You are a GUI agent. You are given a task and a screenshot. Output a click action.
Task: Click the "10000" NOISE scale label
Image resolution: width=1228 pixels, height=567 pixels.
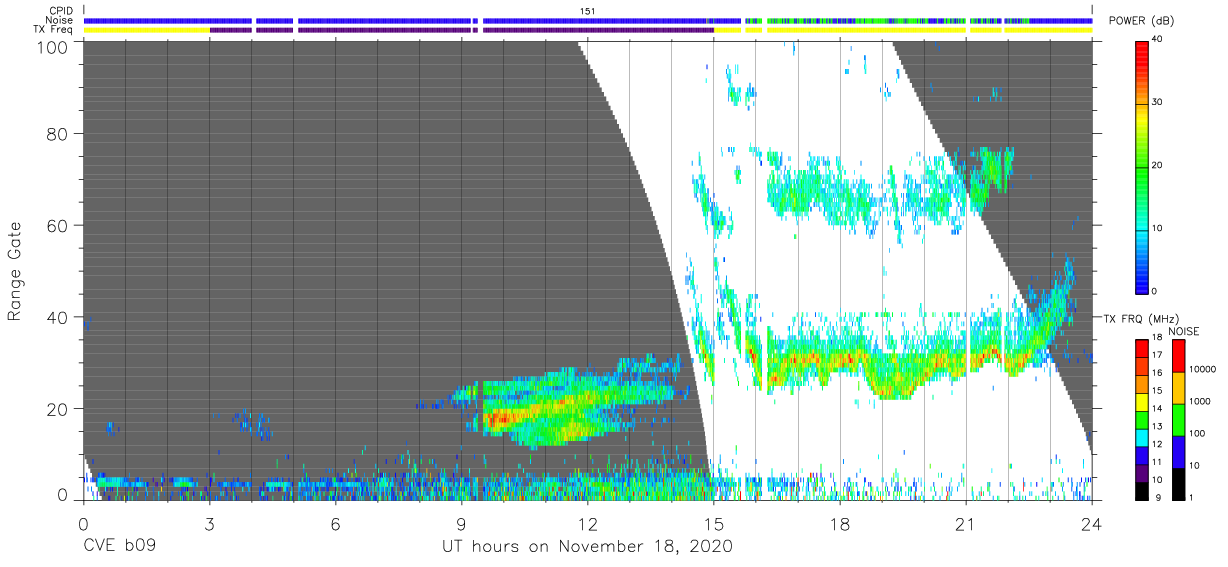point(1205,370)
